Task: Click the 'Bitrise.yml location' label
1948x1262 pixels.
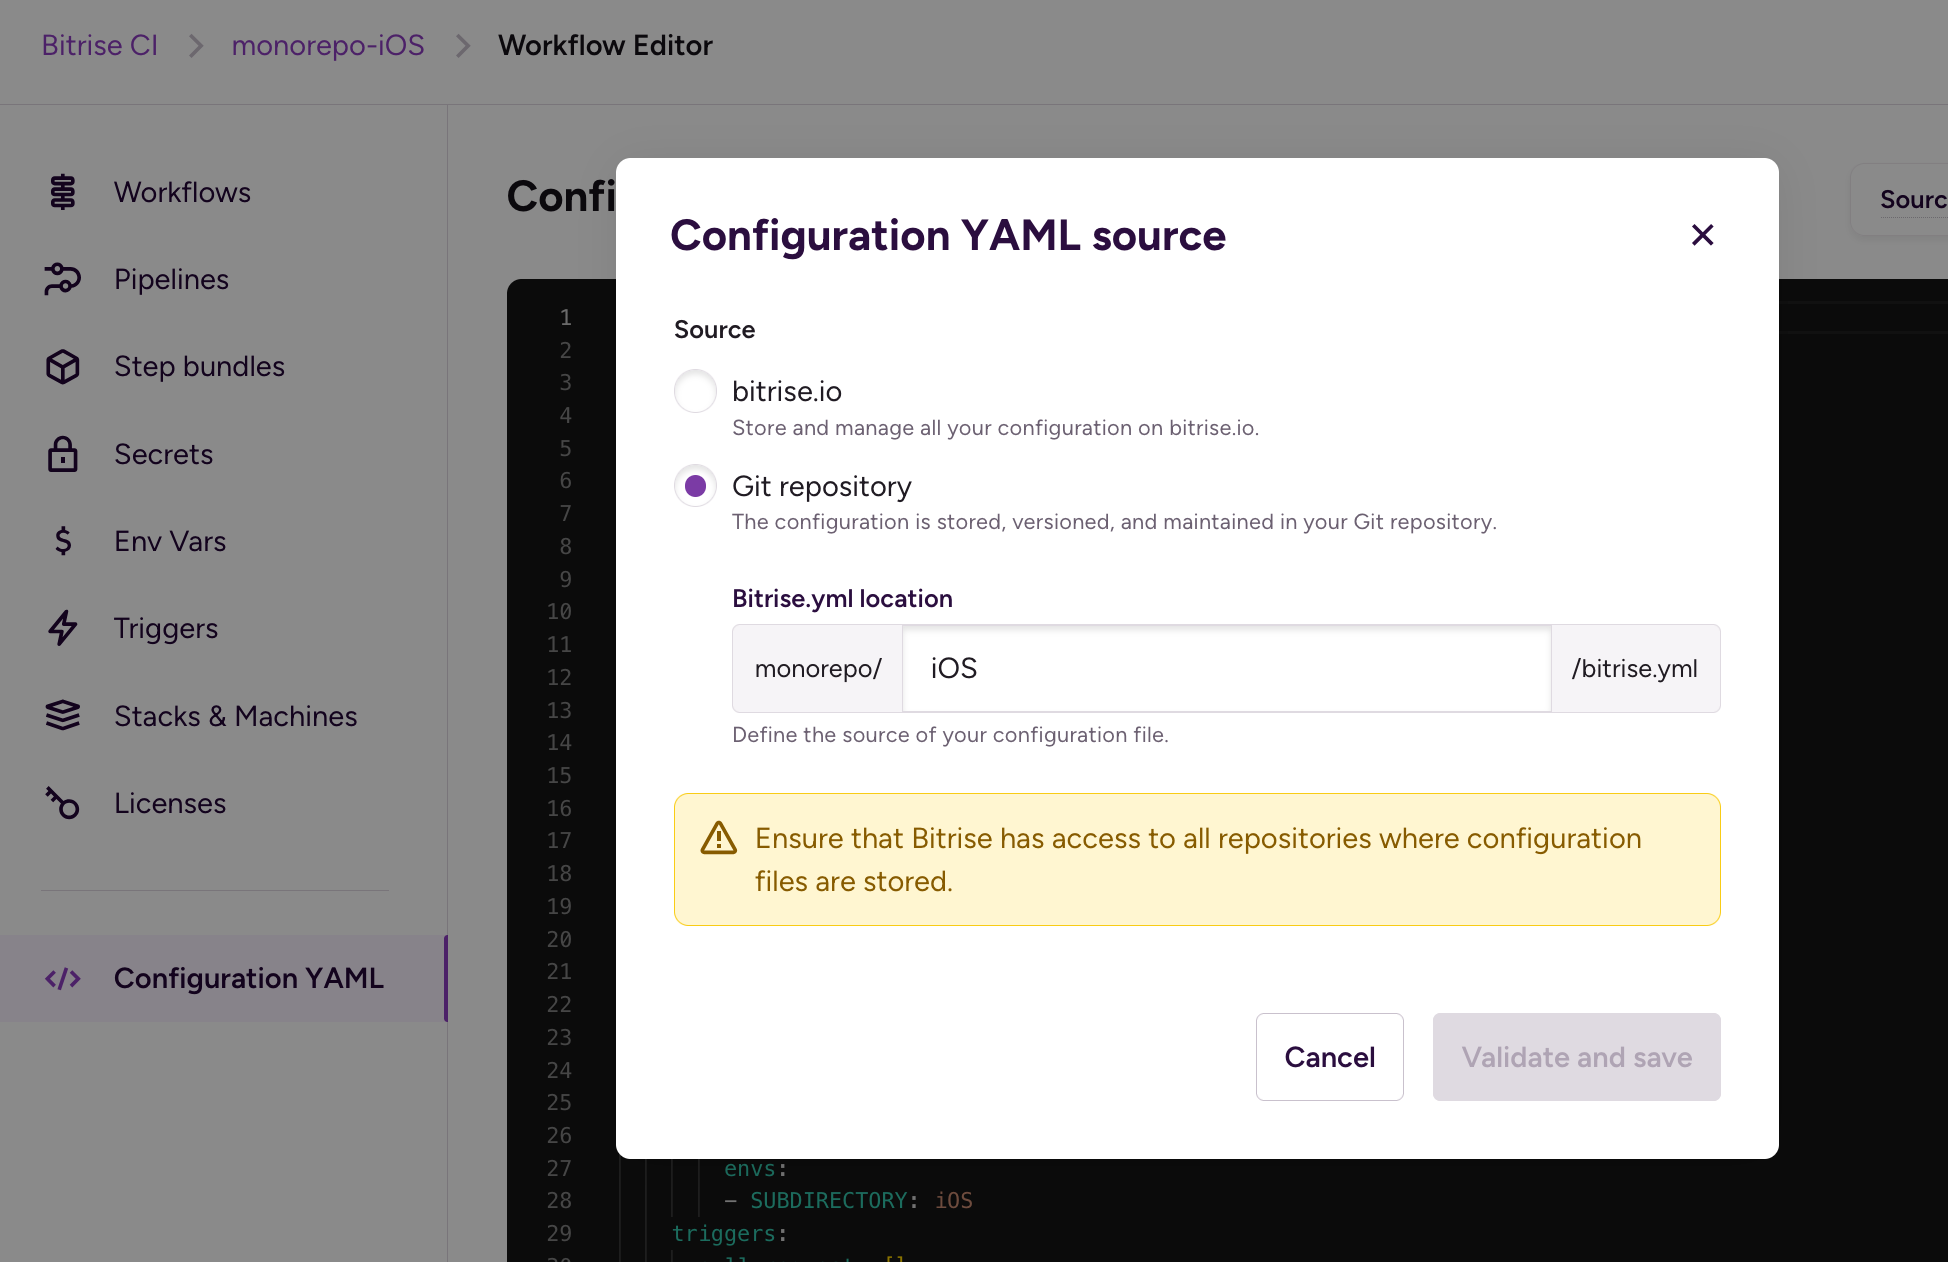Action: [x=842, y=599]
